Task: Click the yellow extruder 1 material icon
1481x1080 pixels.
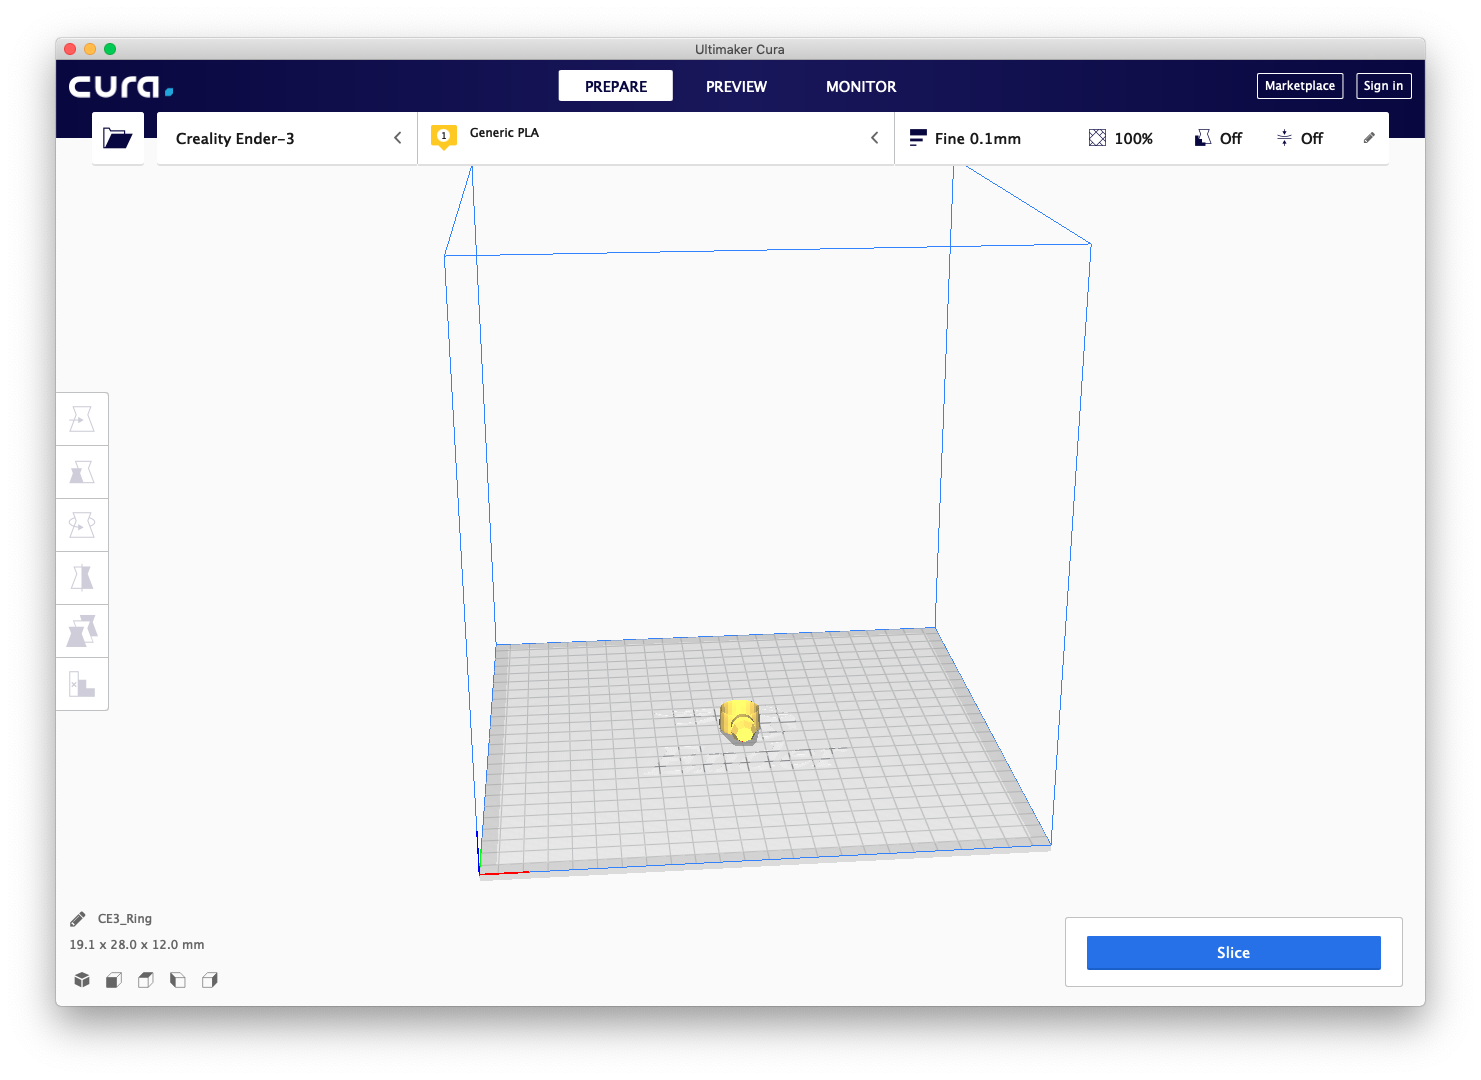Action: 444,137
